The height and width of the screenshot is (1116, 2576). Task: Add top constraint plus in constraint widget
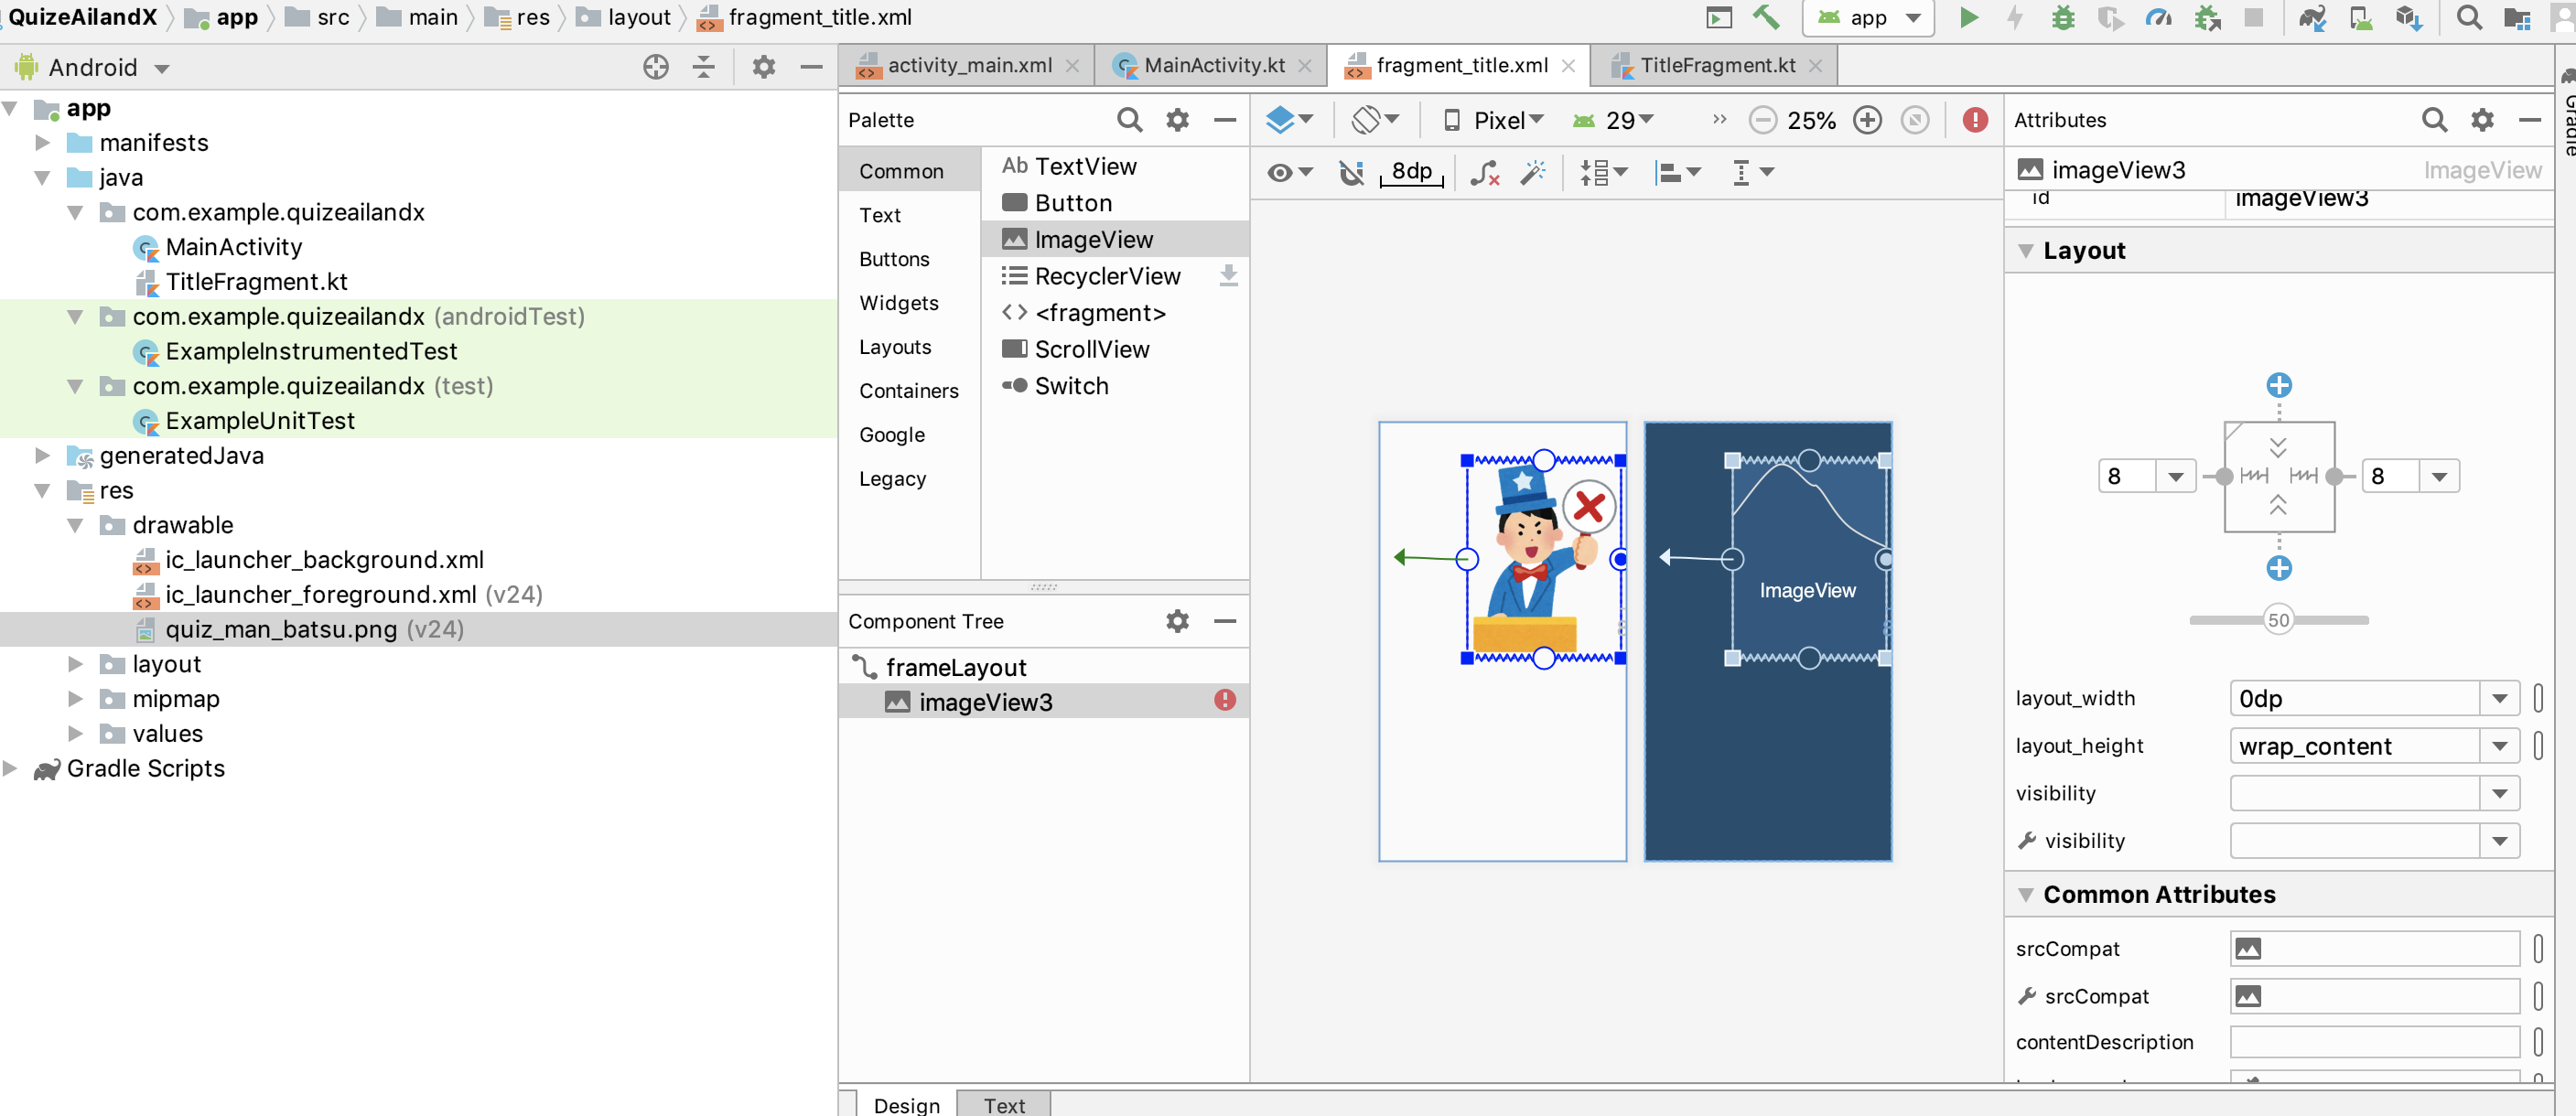coord(2278,385)
